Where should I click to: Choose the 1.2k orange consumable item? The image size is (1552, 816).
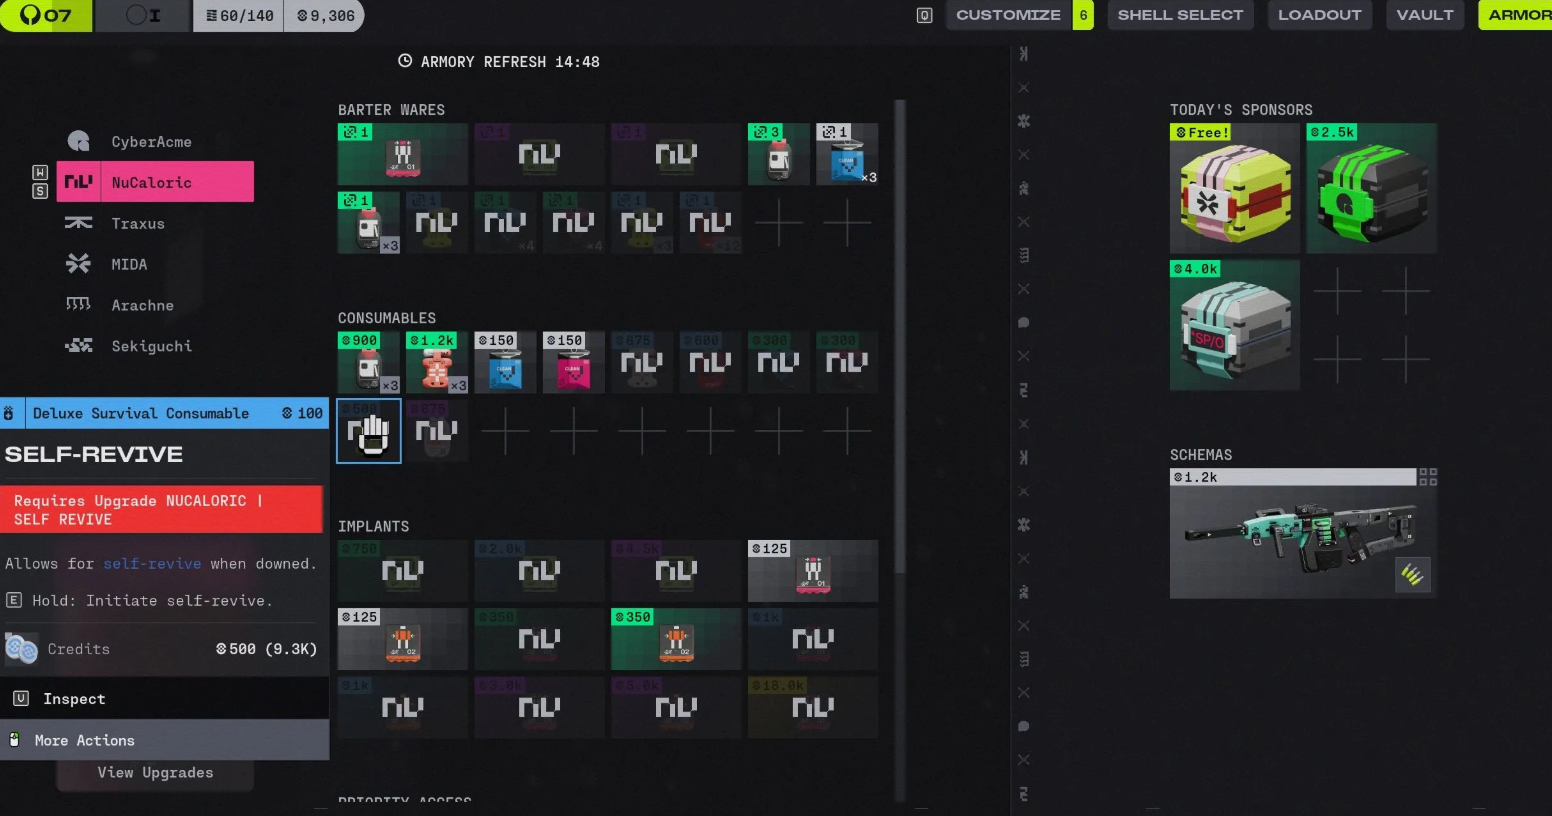coord(437,363)
